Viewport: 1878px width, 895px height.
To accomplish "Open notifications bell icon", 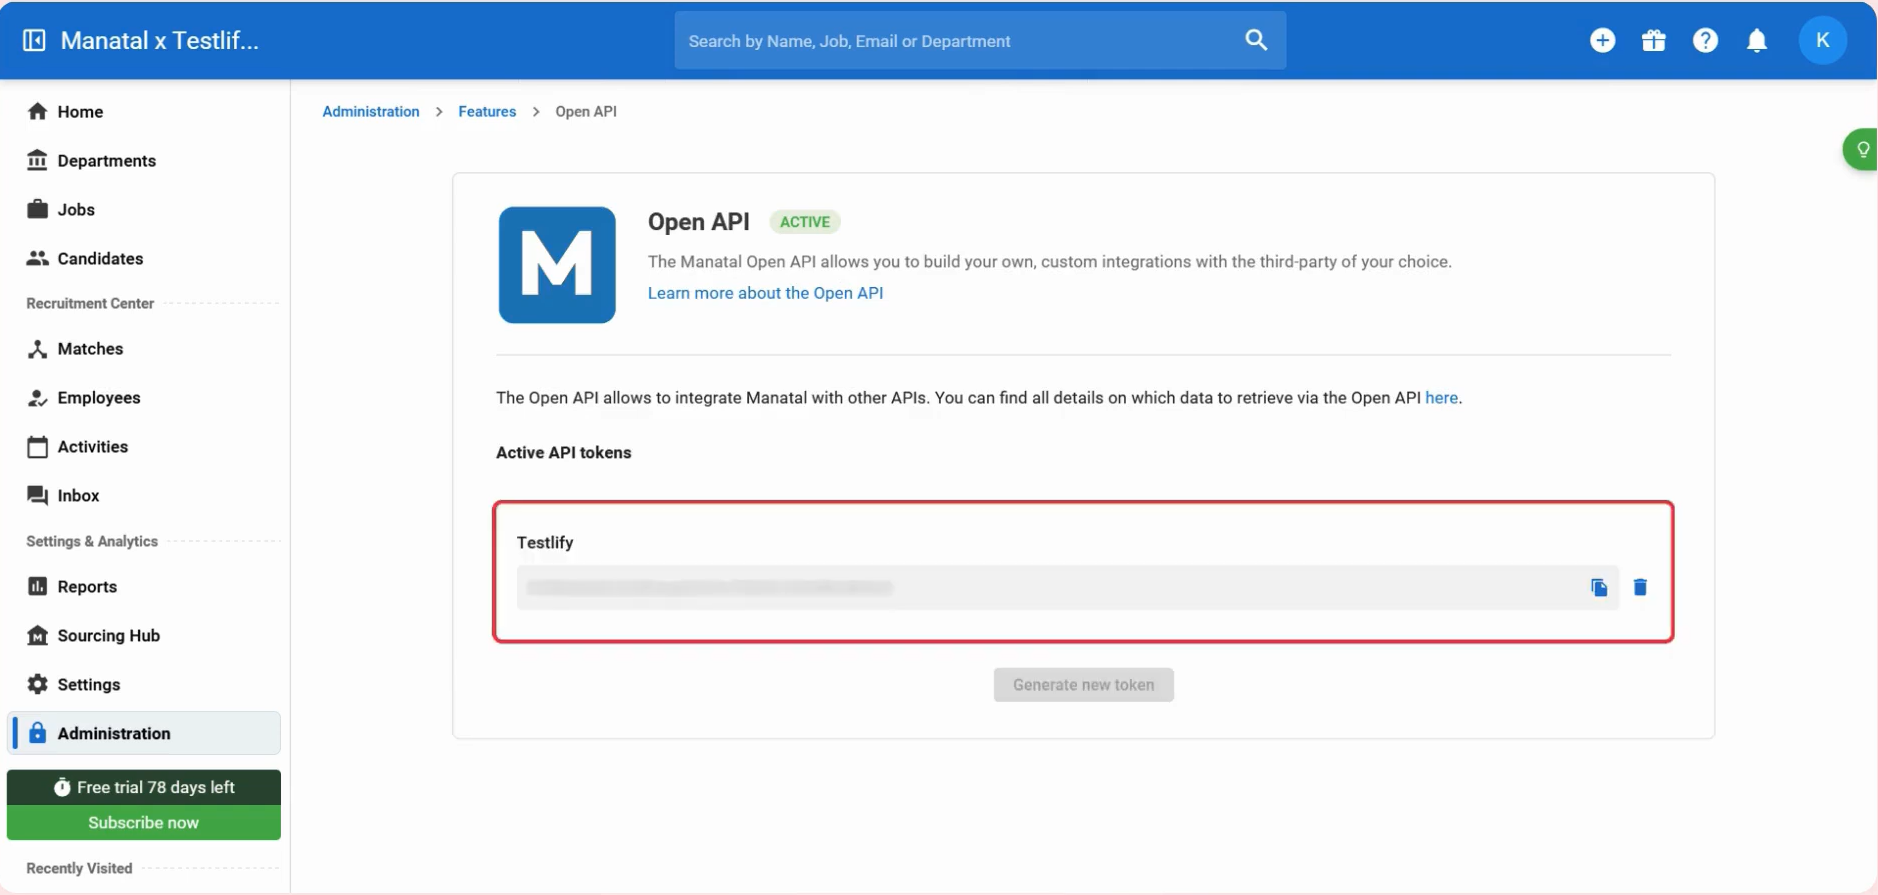I will point(1757,40).
